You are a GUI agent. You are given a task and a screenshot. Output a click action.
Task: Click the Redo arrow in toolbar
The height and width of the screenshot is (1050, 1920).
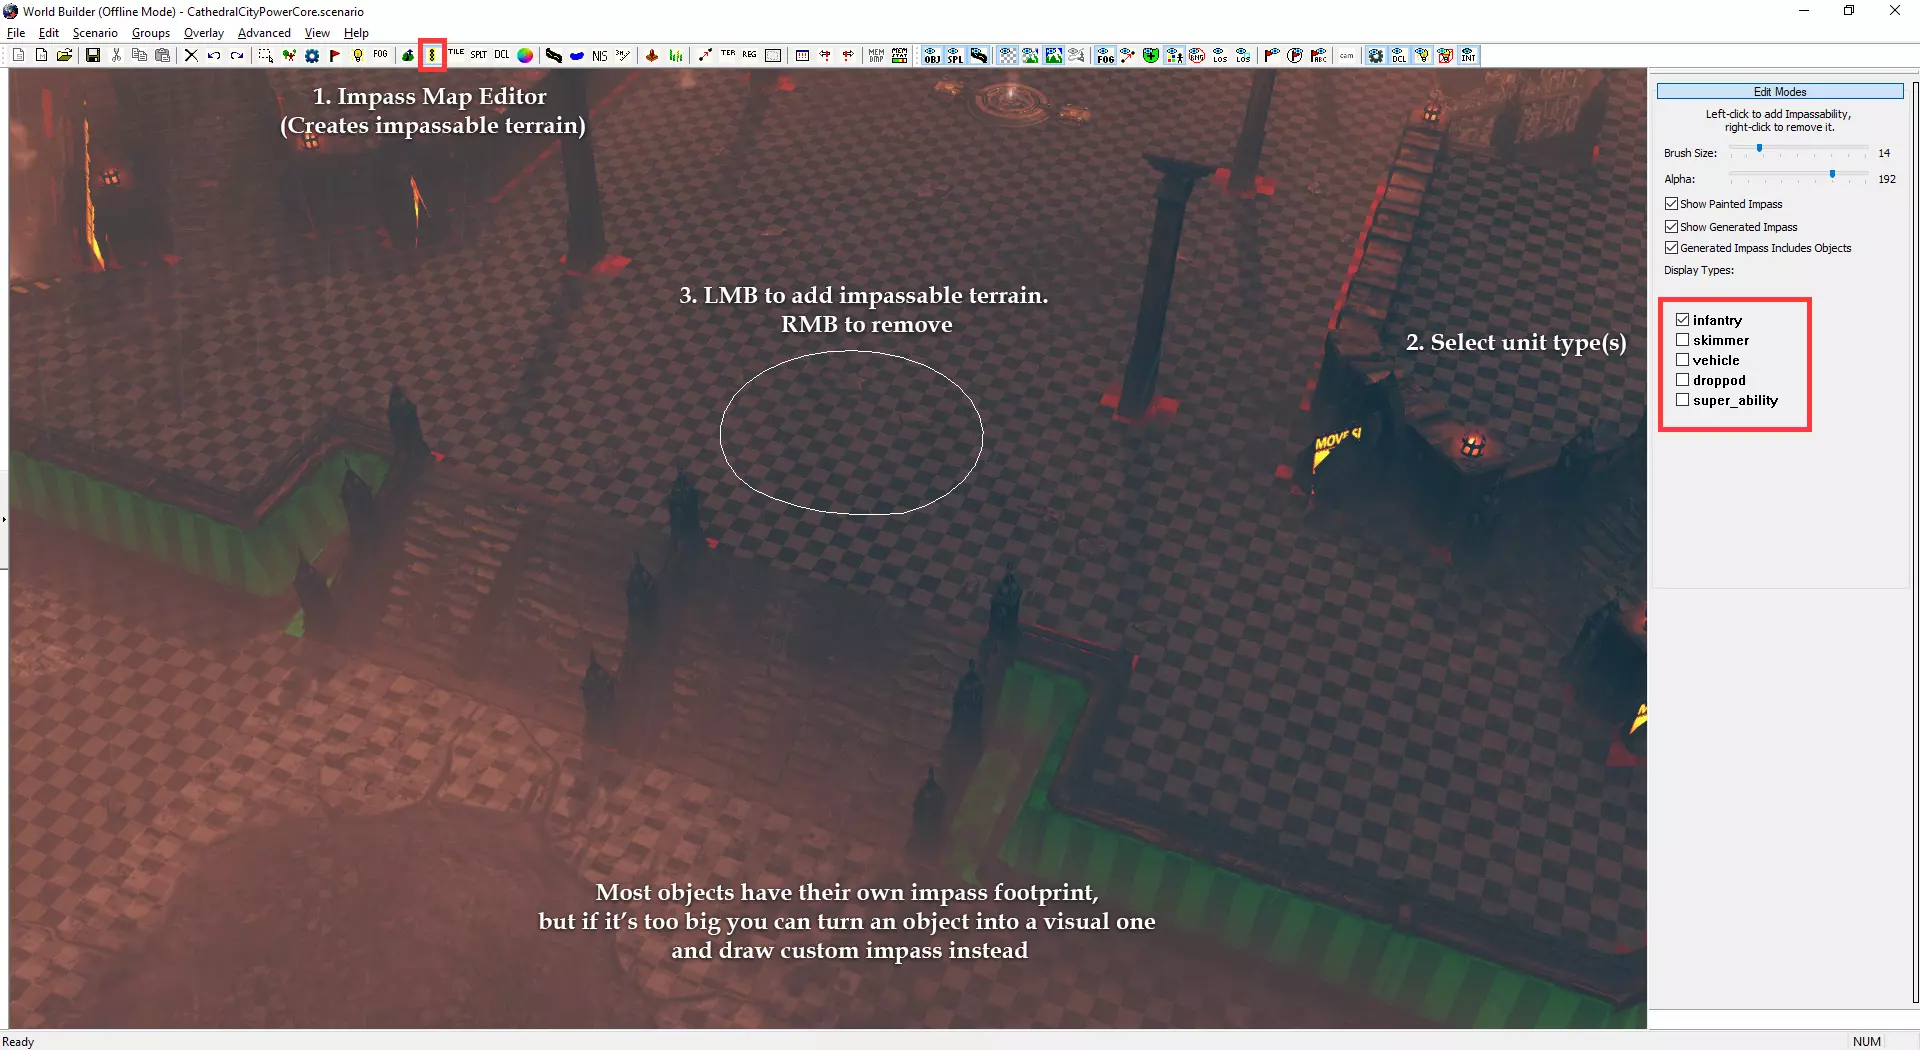click(x=237, y=56)
